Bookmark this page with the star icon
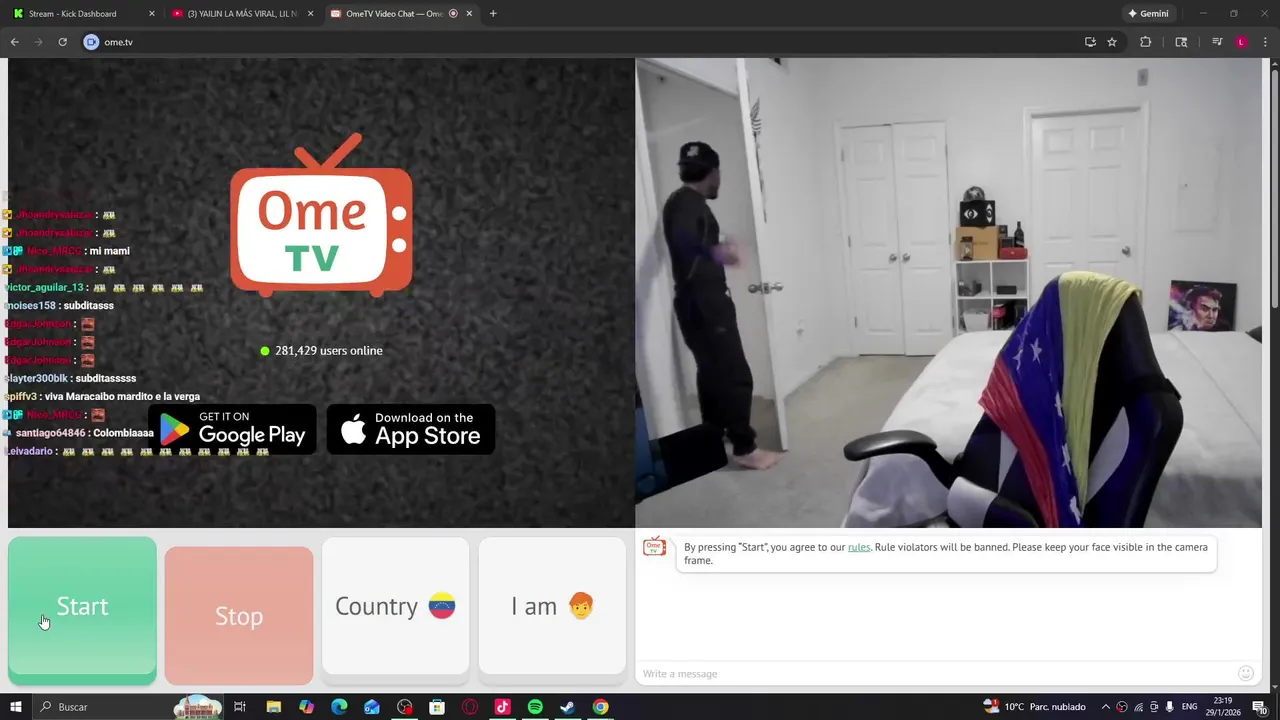The width and height of the screenshot is (1280, 720). pos(1111,42)
